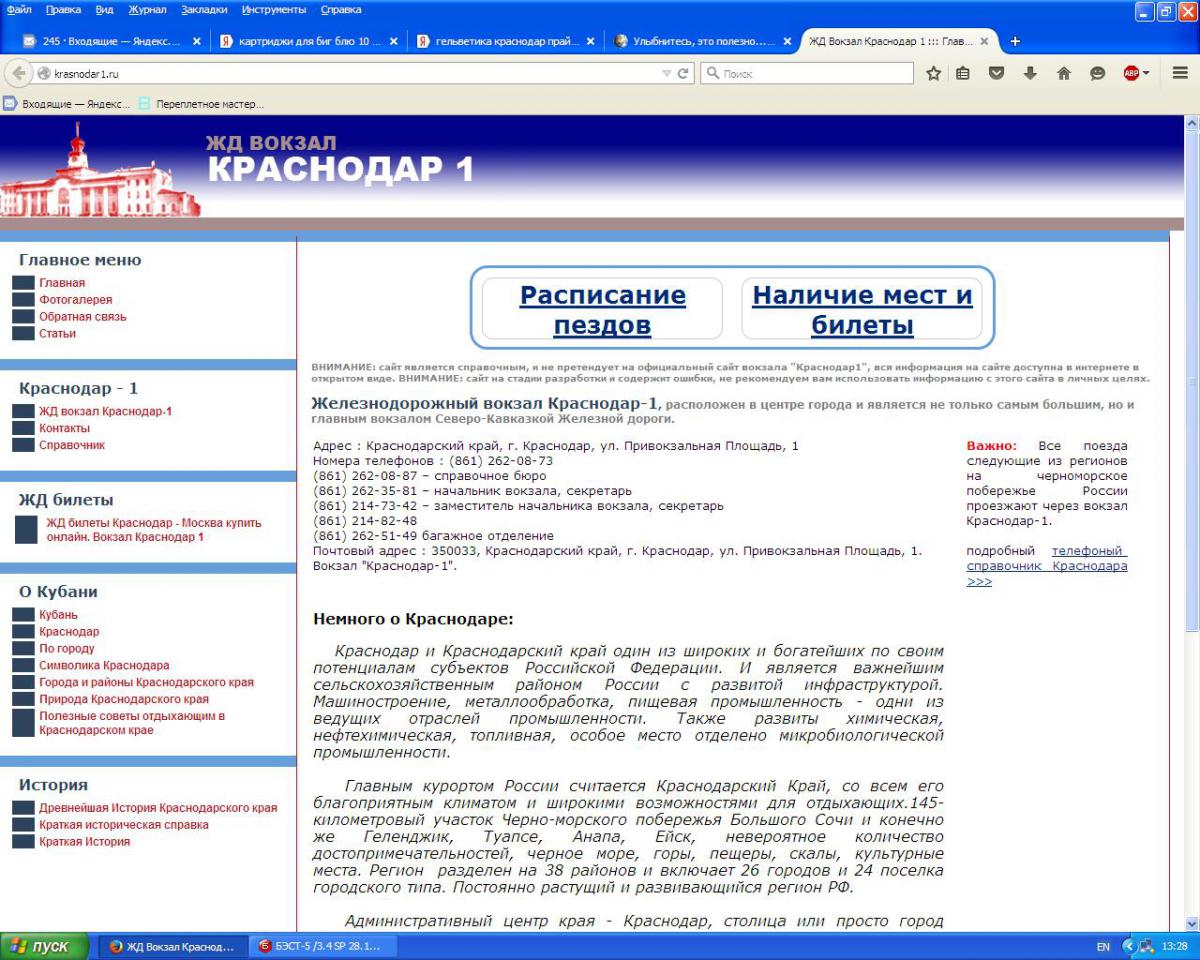
Task: Open the 'Входящие — Яндекс' bookmark
Action: 67,103
